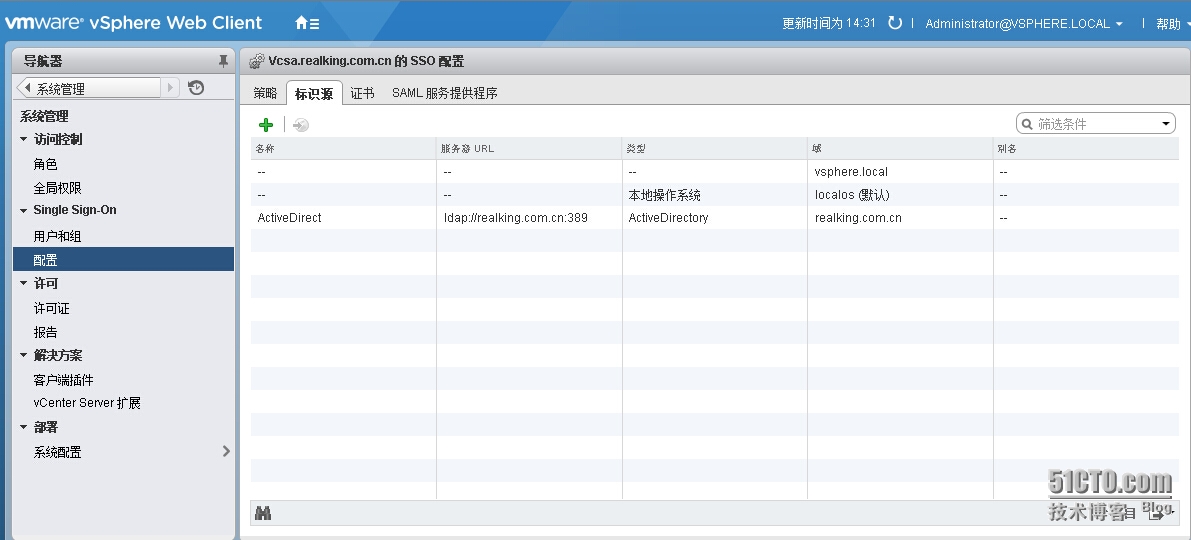
Task: Click the vmware vSphere Web Client logo
Action: point(134,23)
